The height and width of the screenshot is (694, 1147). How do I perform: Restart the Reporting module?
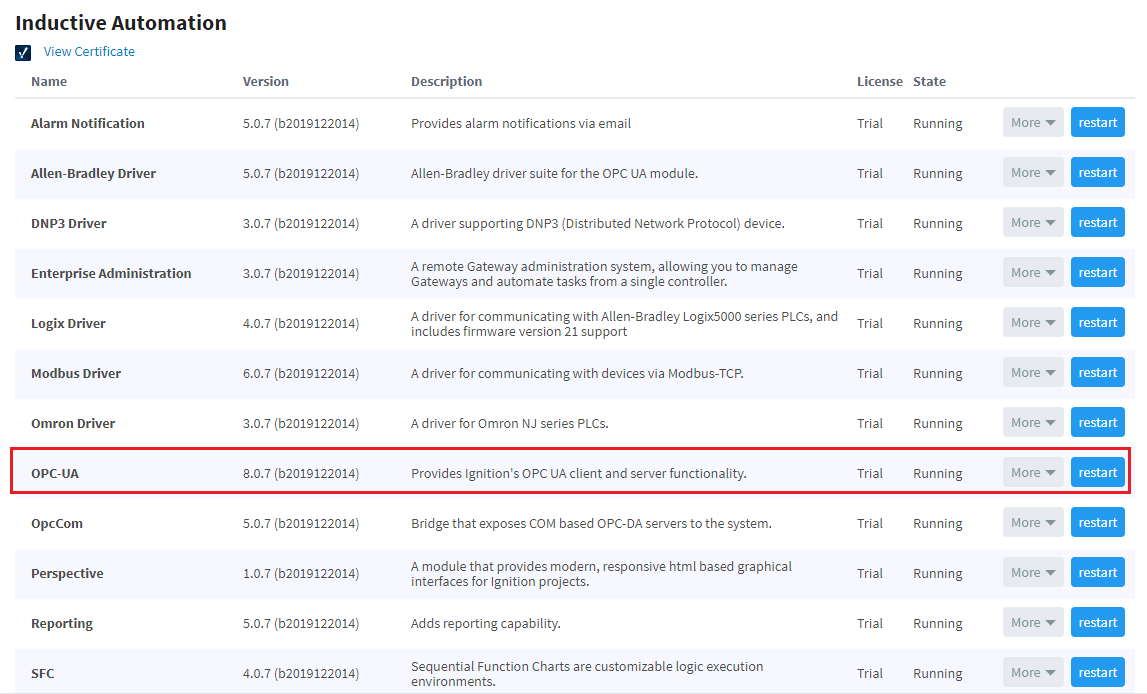point(1097,622)
